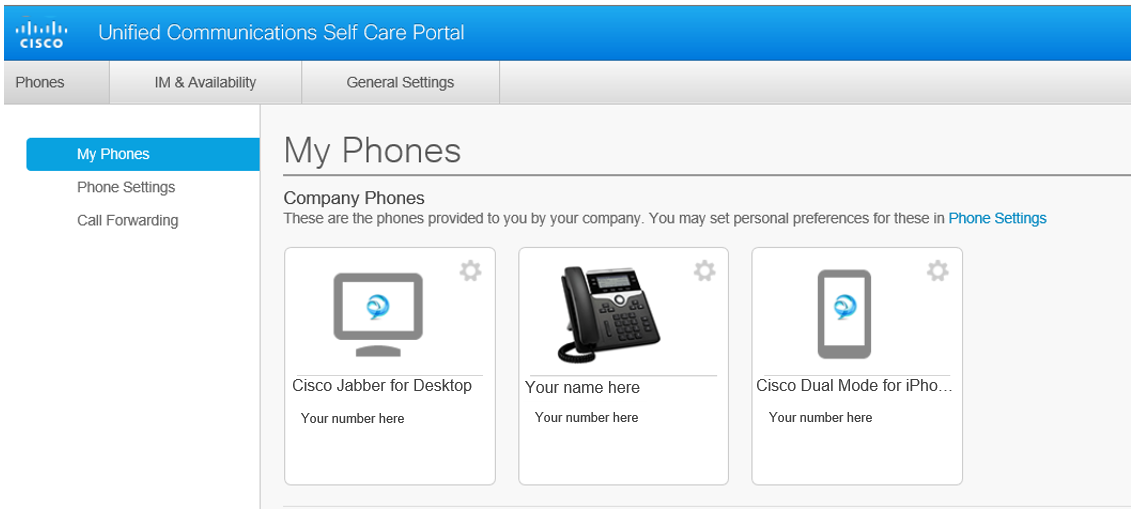Screen dimensions: 1137x514
Task: Click the Cisco logo in header
Action: click(x=40, y=33)
